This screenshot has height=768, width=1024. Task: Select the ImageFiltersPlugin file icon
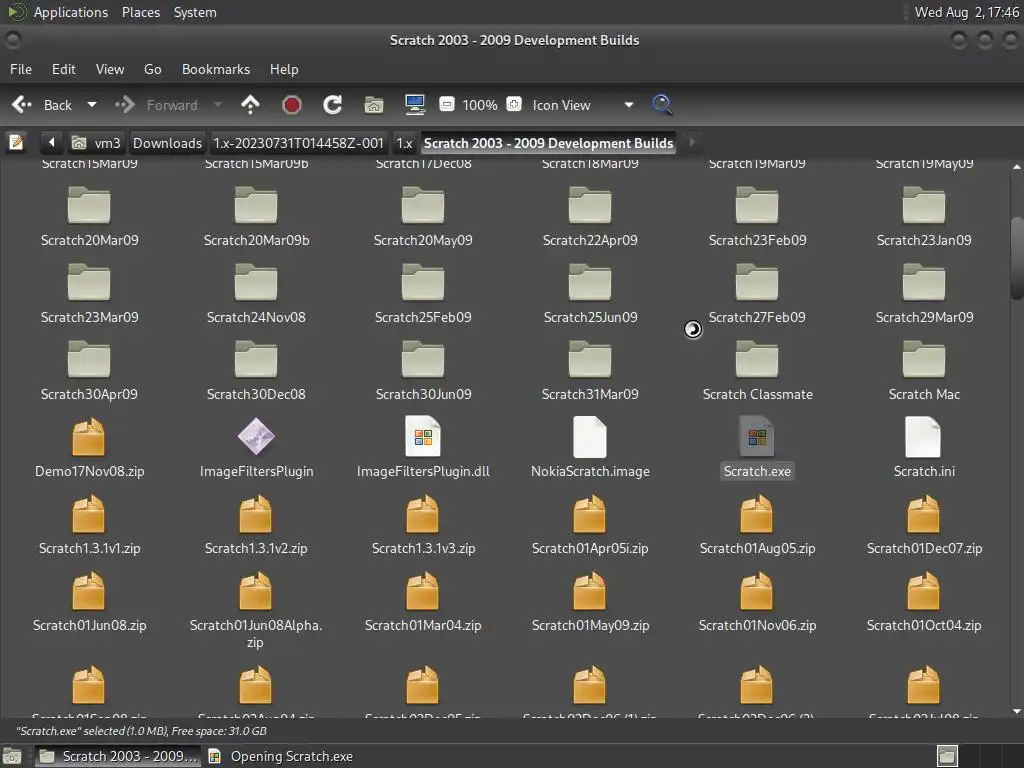tap(256, 437)
